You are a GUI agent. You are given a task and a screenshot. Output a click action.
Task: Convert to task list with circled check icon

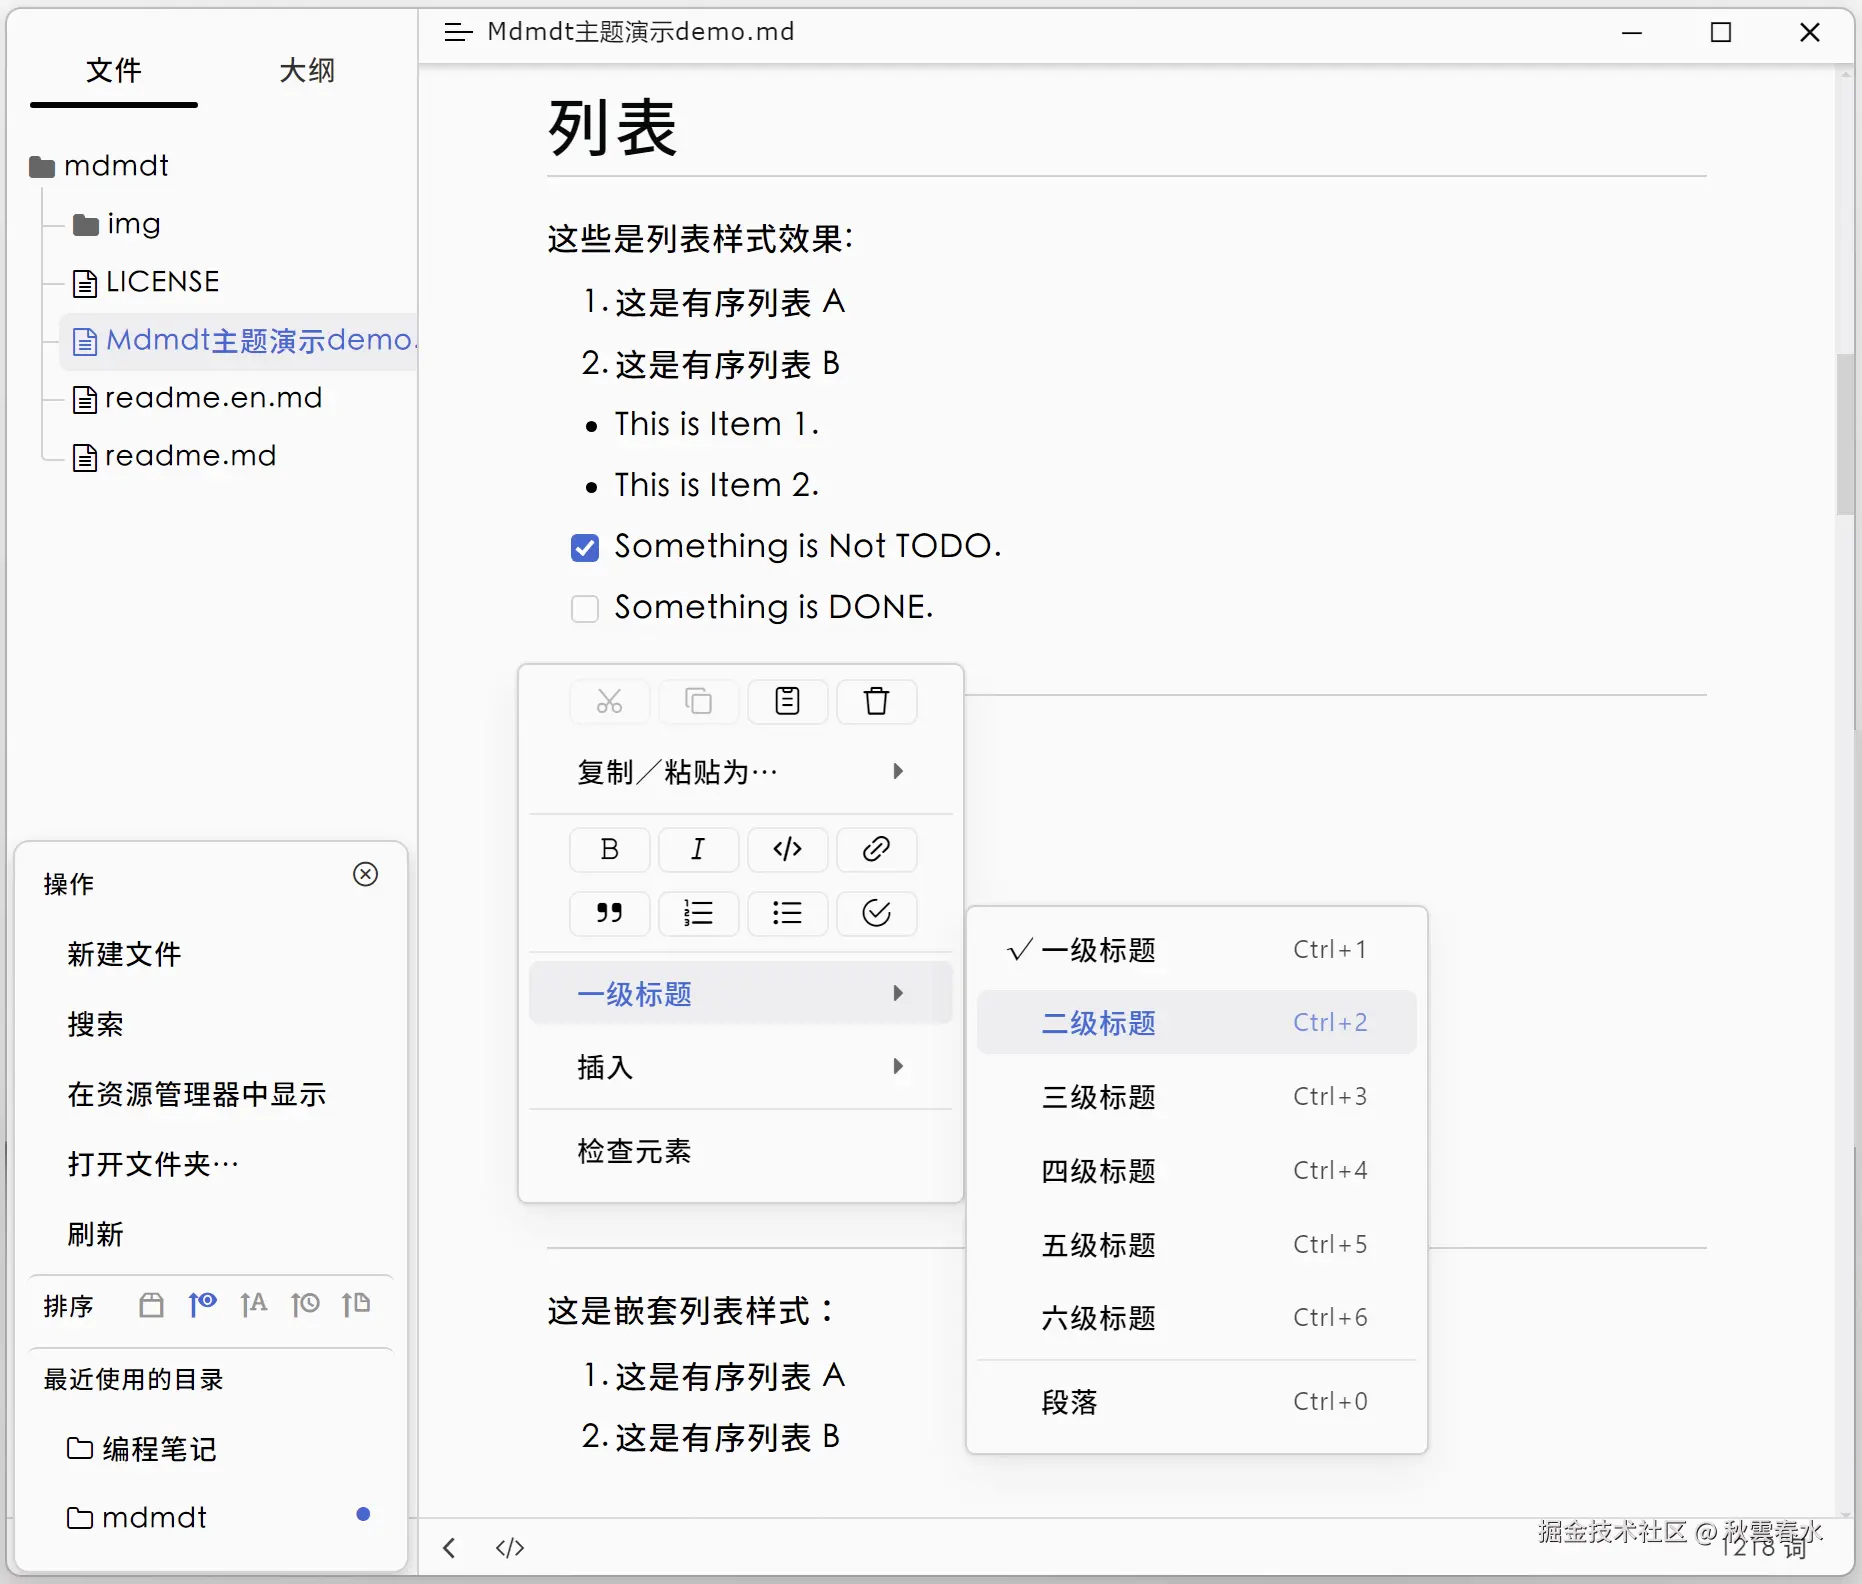coord(876,913)
